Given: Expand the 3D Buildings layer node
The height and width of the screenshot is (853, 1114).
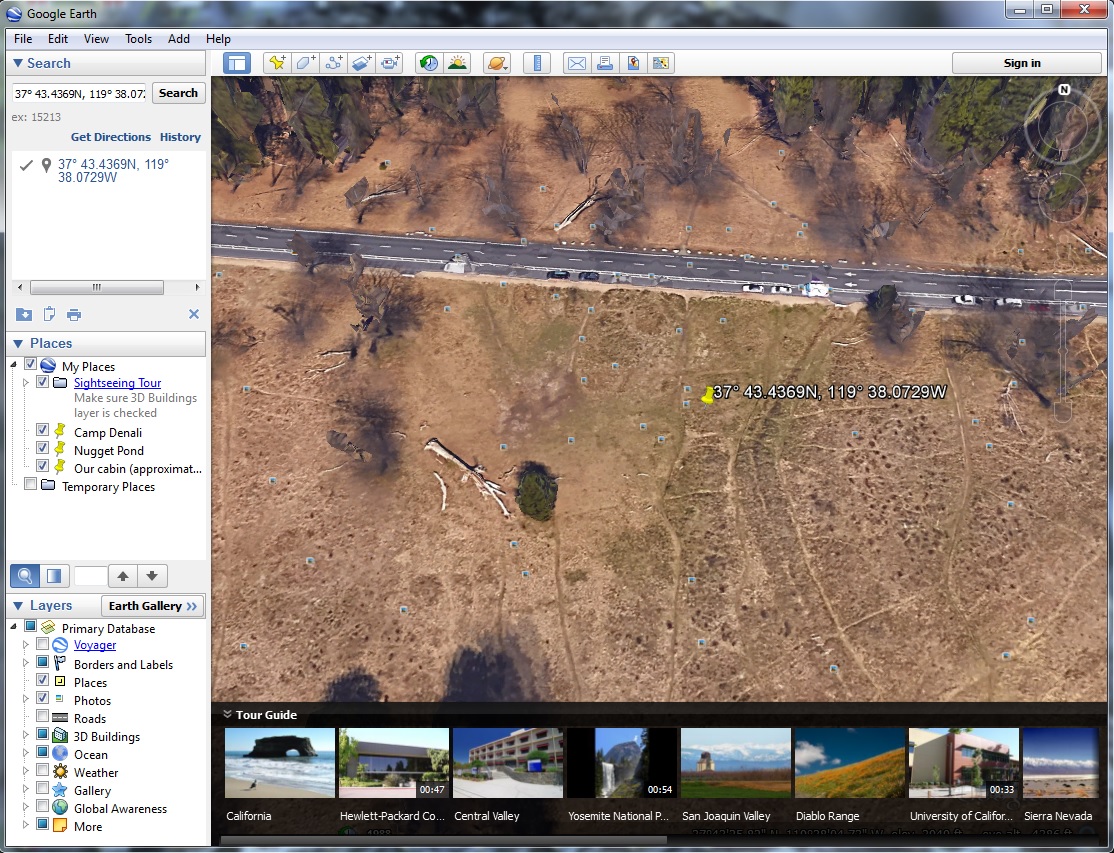Looking at the screenshot, I should point(26,734).
